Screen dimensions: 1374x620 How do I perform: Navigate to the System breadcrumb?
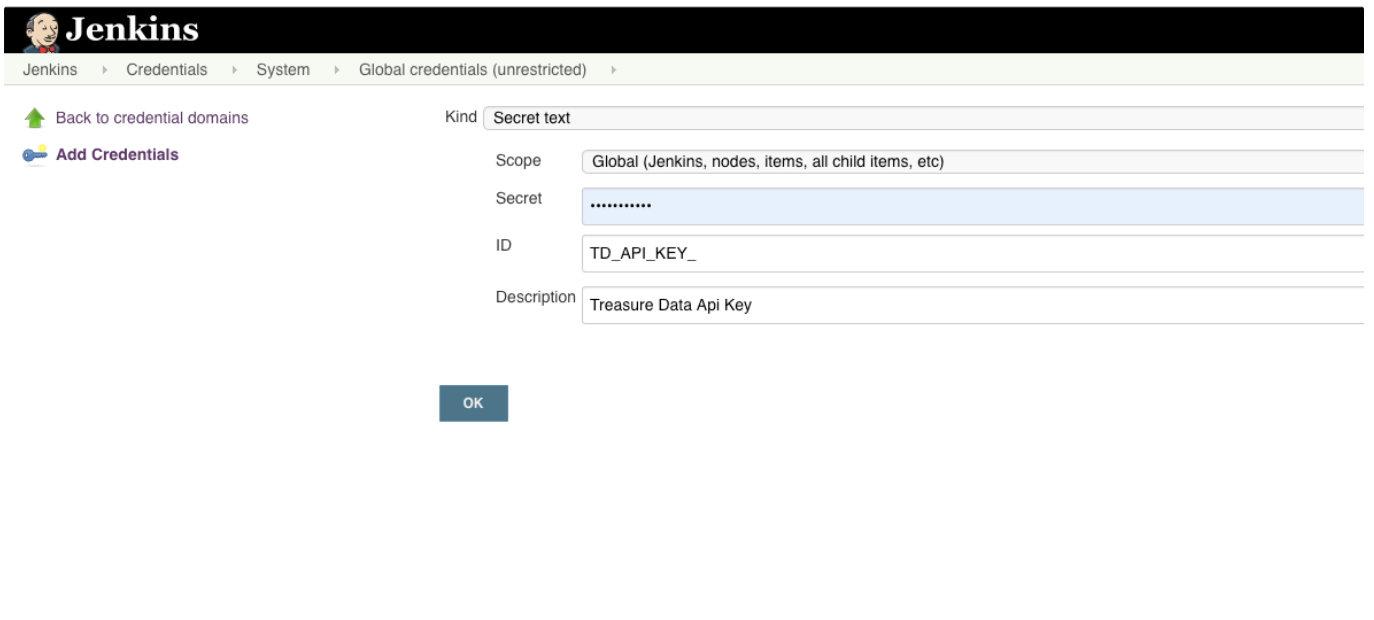click(x=283, y=70)
